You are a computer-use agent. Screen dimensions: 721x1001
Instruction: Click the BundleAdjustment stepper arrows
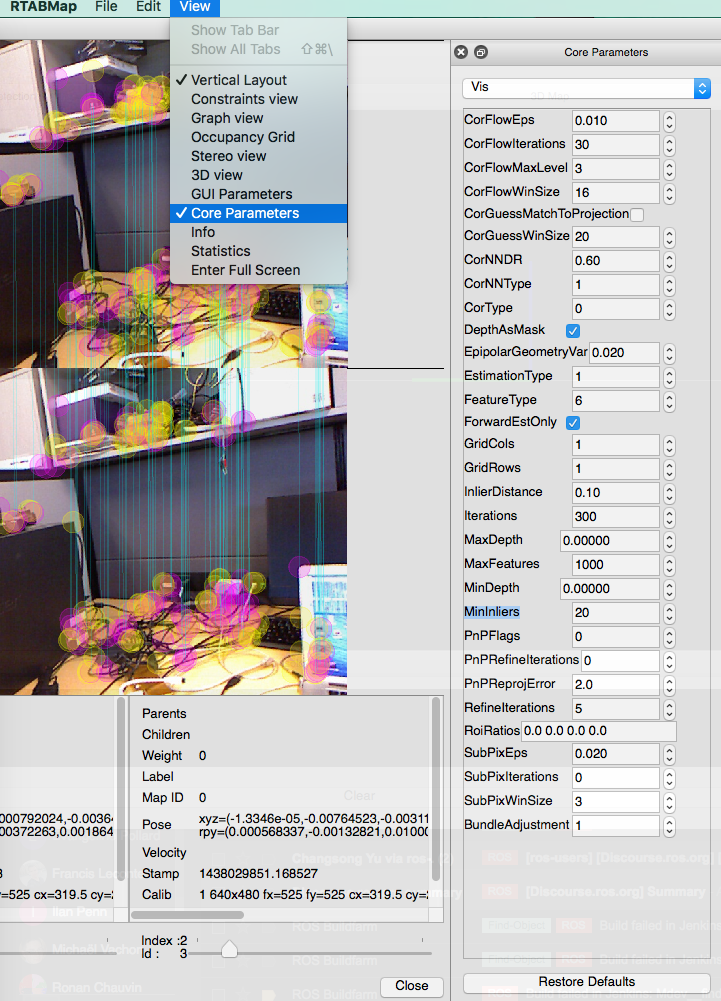coord(669,826)
